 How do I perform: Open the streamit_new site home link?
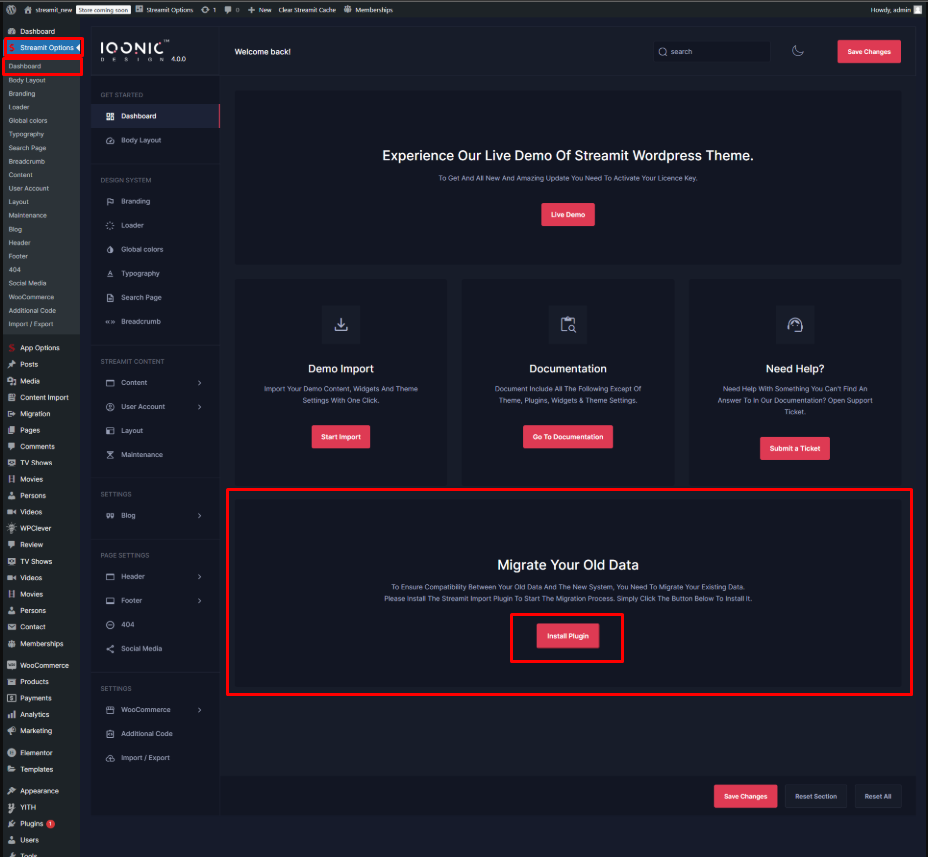48,9
